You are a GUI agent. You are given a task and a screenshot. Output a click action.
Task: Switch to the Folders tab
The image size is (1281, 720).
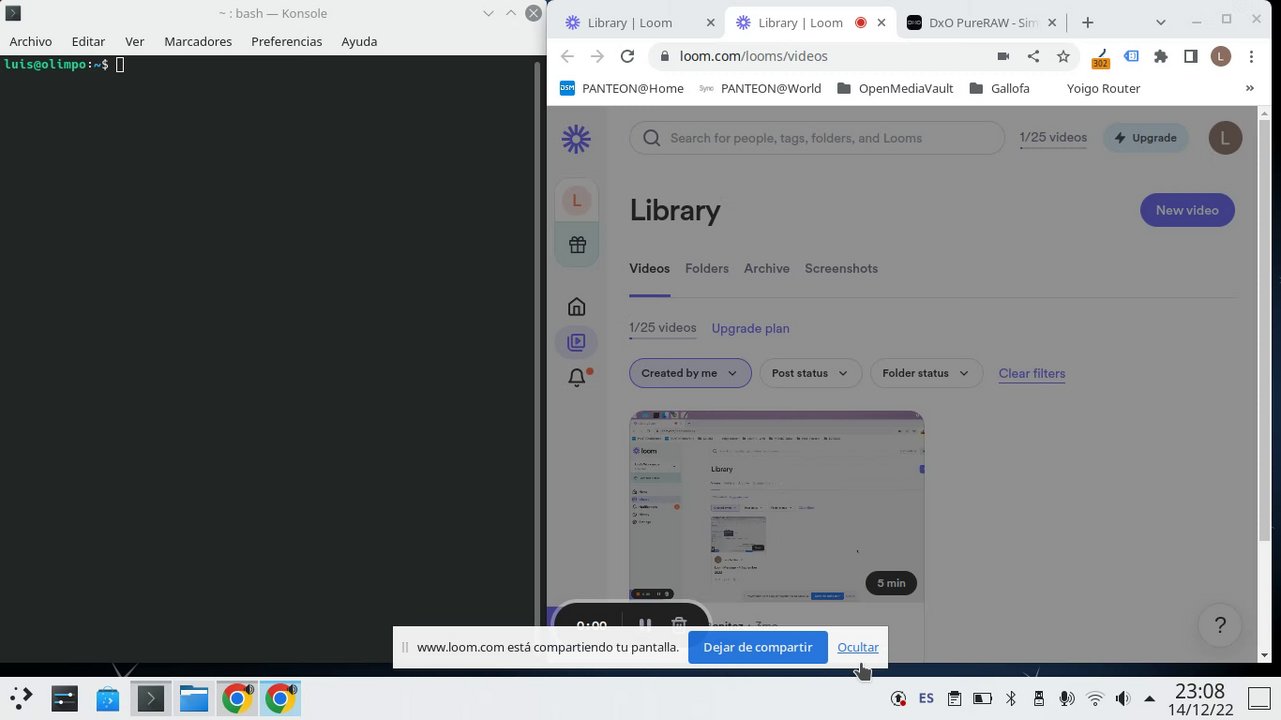(707, 268)
